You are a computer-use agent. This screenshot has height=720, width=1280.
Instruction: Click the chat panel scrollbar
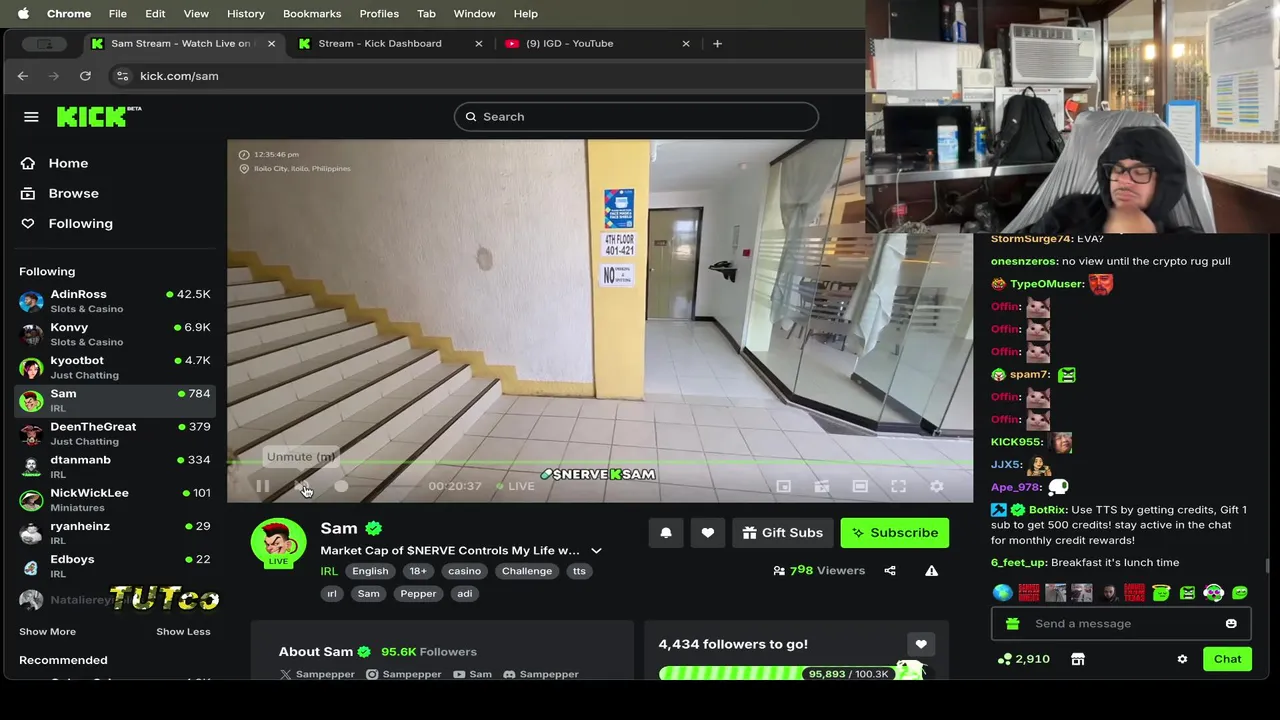point(1267,566)
